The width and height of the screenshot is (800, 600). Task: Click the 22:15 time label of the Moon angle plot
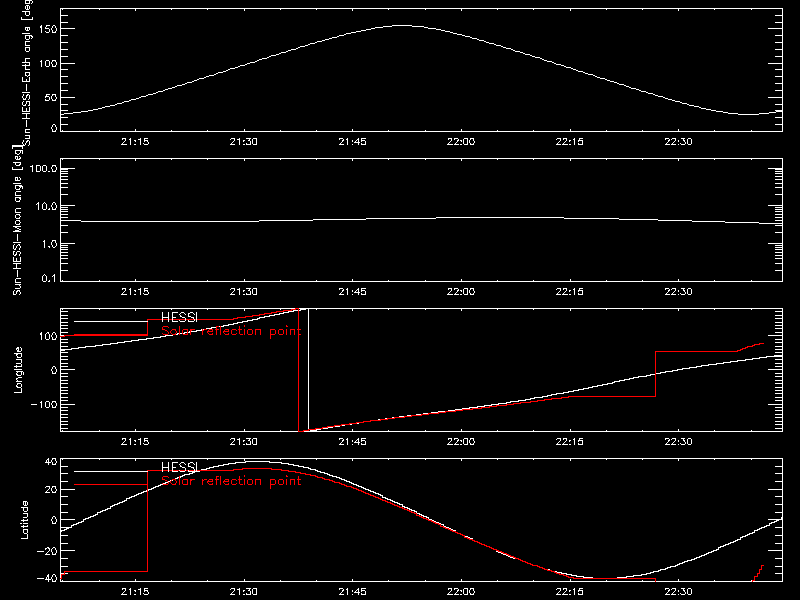[x=570, y=292]
